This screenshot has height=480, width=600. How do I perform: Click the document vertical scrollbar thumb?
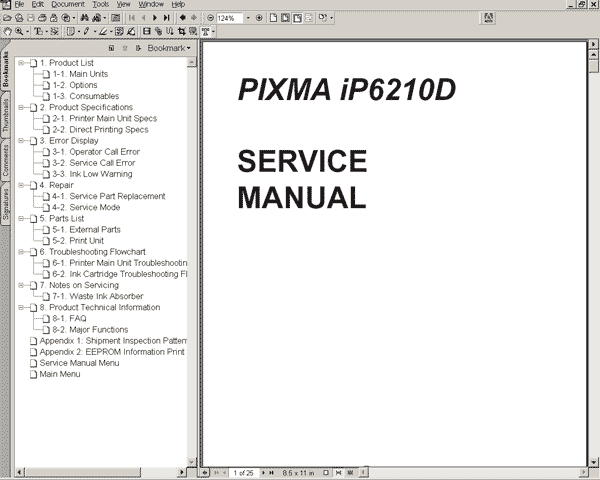pyautogui.click(x=593, y=66)
